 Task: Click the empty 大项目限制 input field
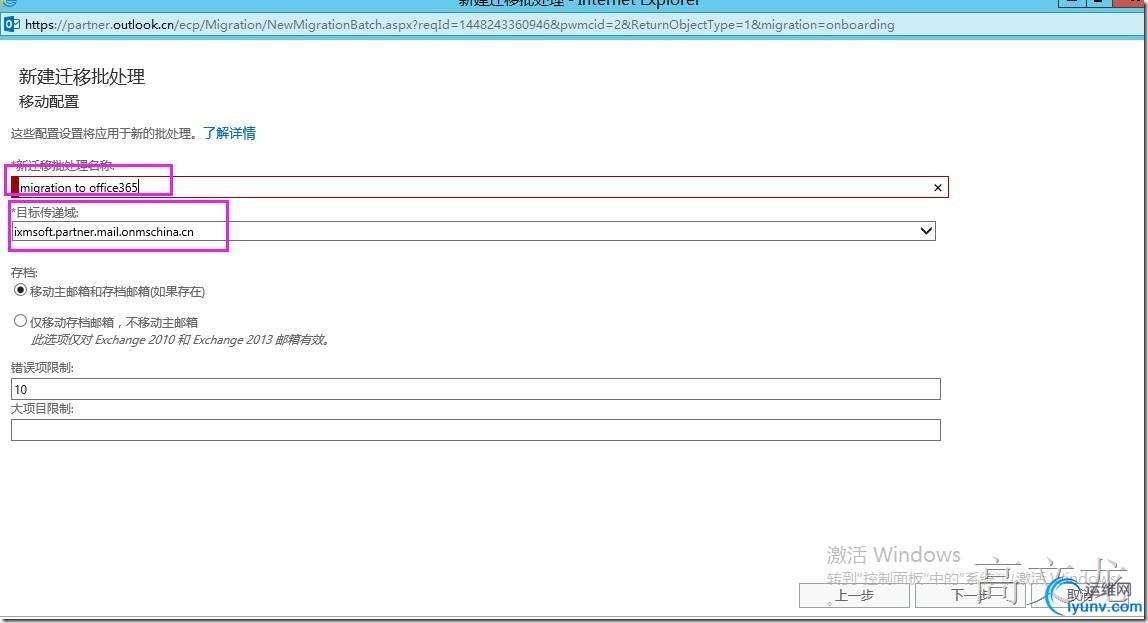point(476,430)
